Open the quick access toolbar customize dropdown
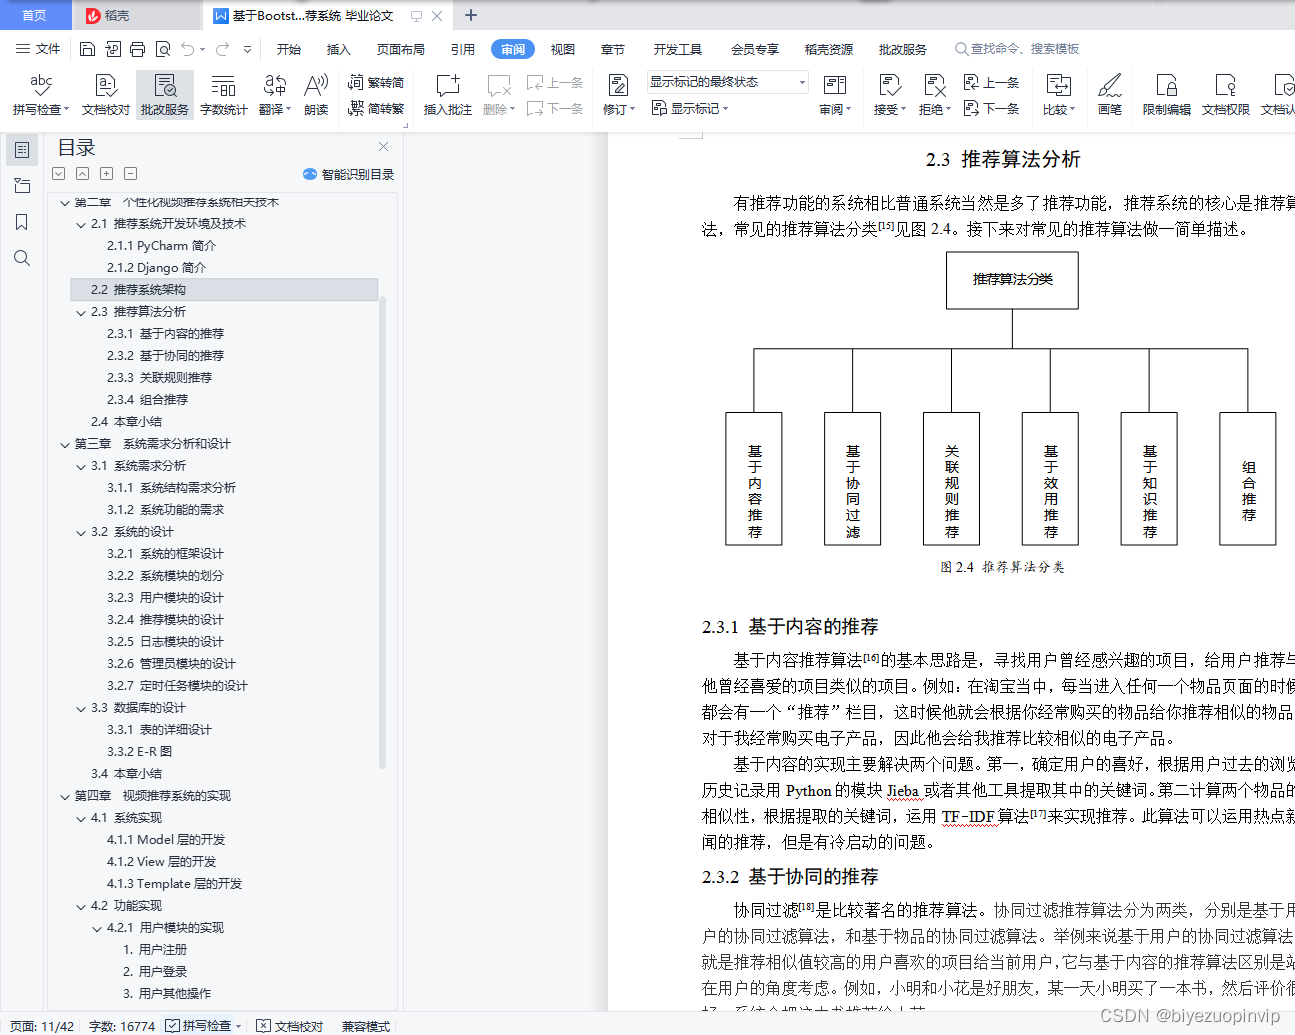 pyautogui.click(x=247, y=49)
